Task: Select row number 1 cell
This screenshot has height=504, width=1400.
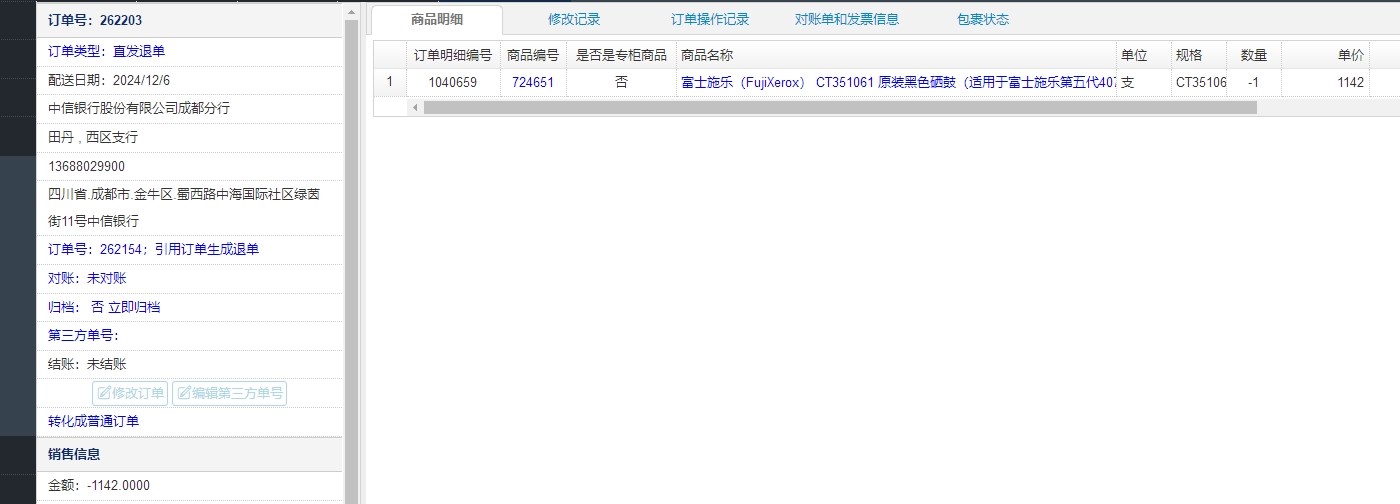Action: click(390, 83)
